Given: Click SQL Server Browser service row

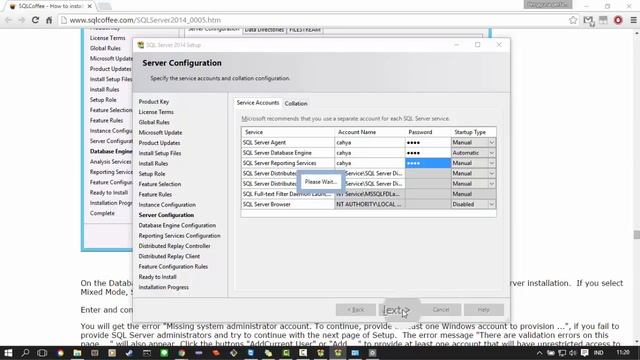Looking at the screenshot, I should 368,204.
